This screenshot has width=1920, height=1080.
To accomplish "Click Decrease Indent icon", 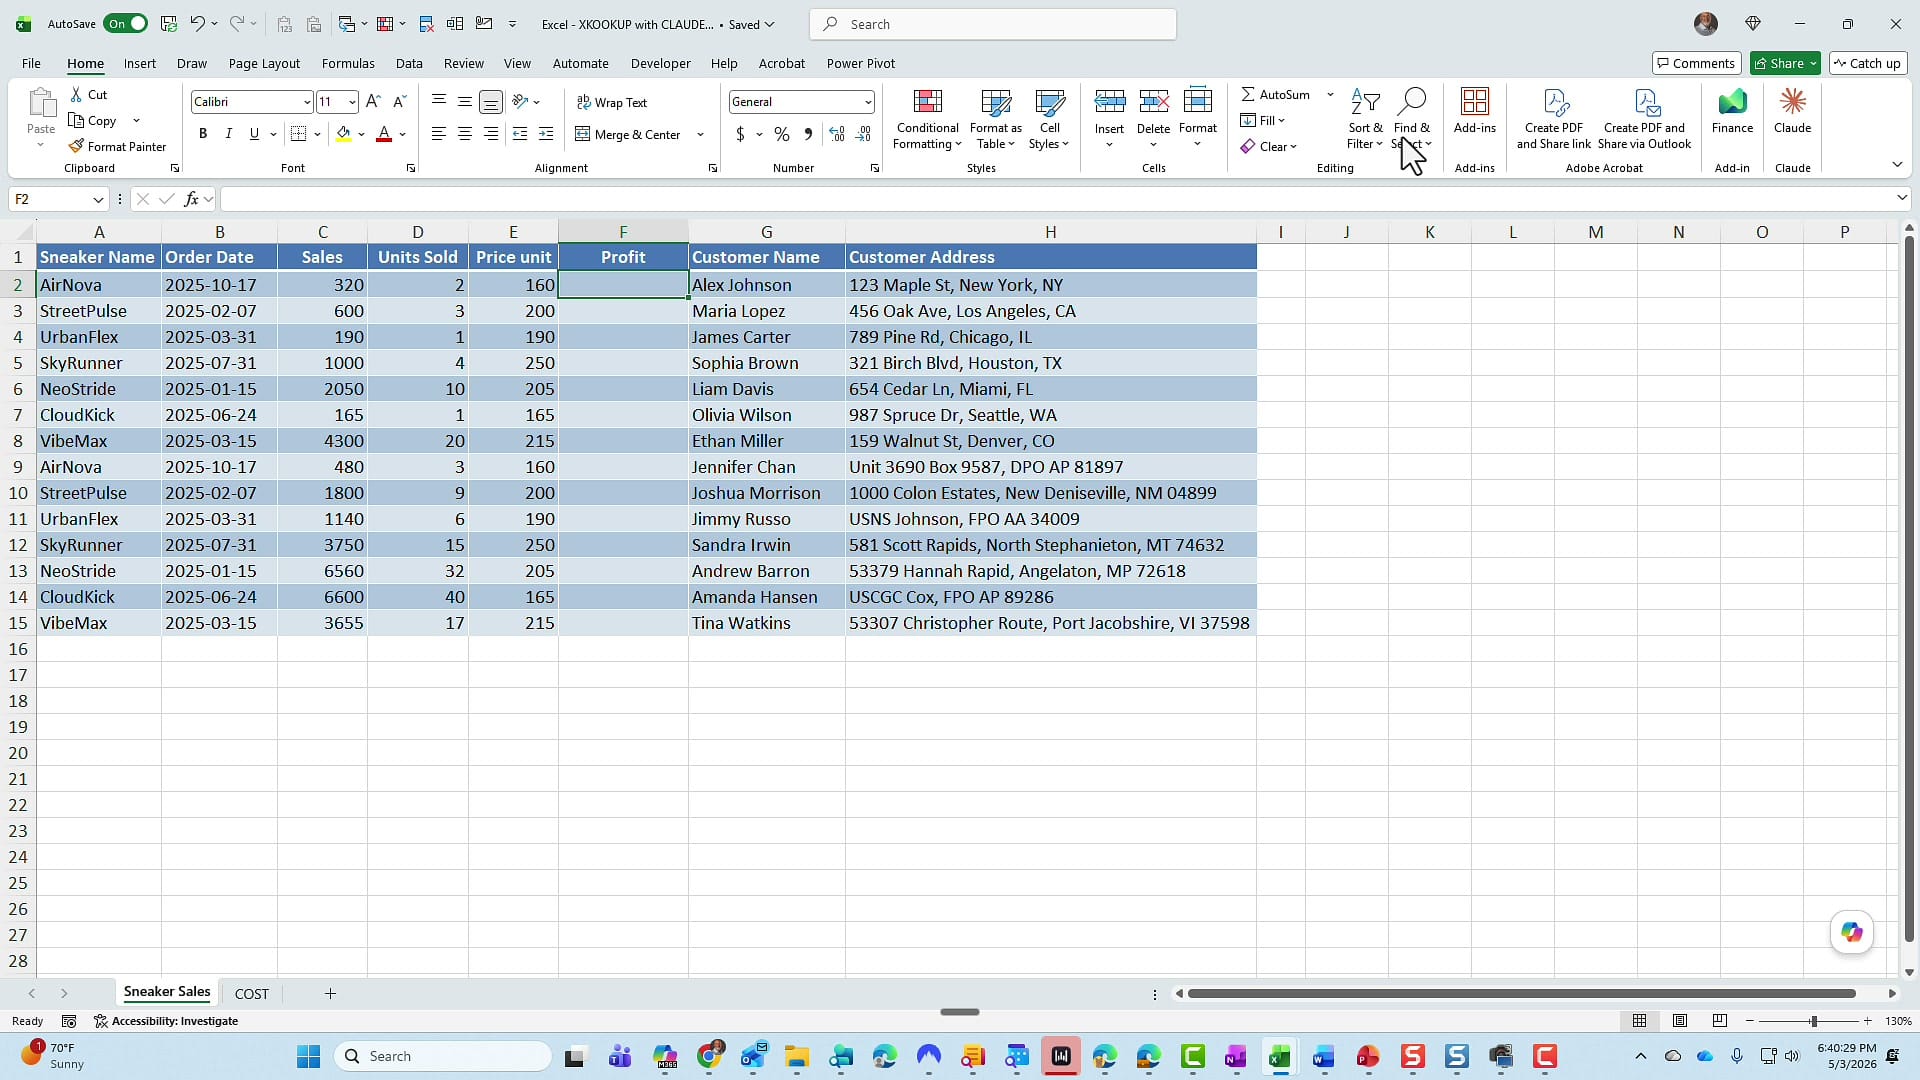I will pyautogui.click(x=520, y=134).
